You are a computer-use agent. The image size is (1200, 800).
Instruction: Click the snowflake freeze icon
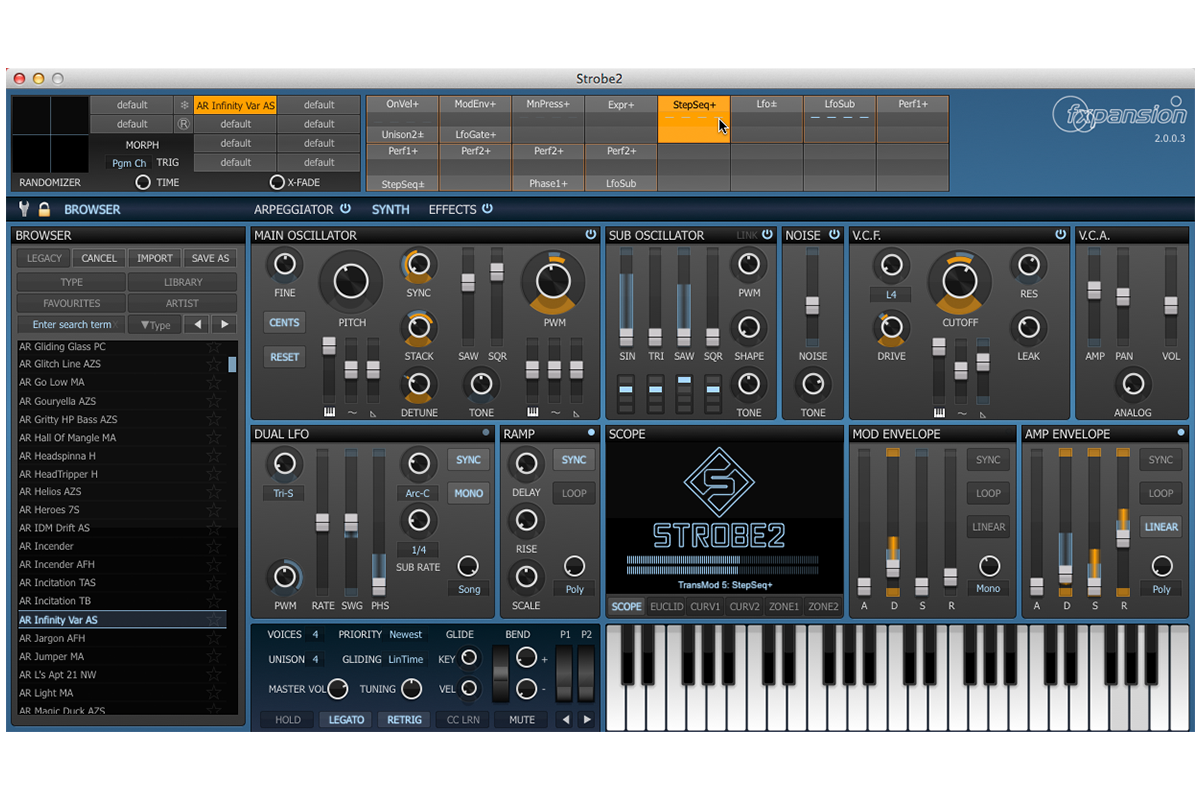[183, 105]
